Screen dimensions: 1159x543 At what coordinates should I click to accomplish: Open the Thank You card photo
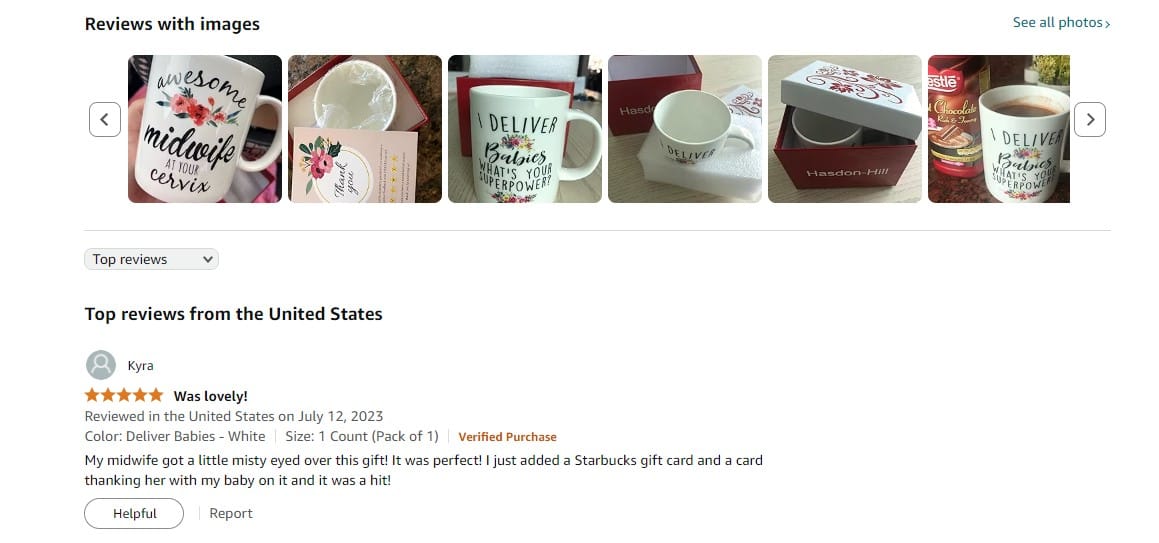pos(365,129)
